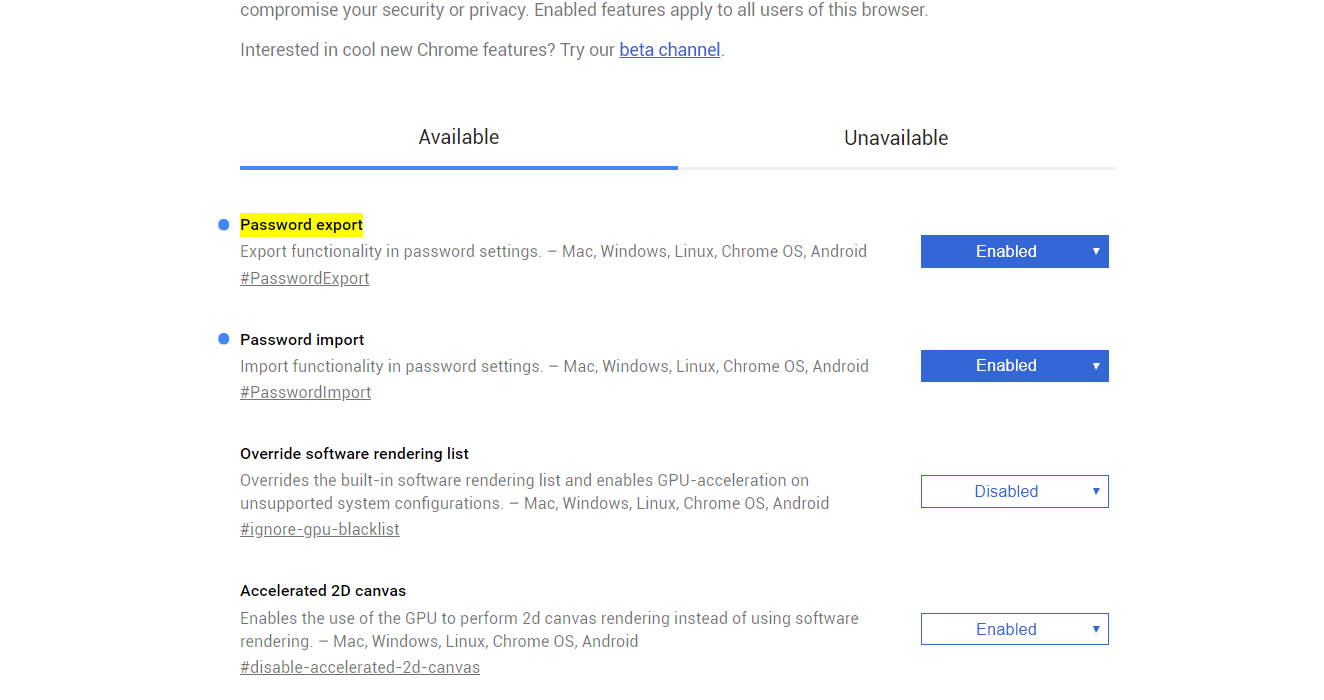Switch to the Available tab

459,138
